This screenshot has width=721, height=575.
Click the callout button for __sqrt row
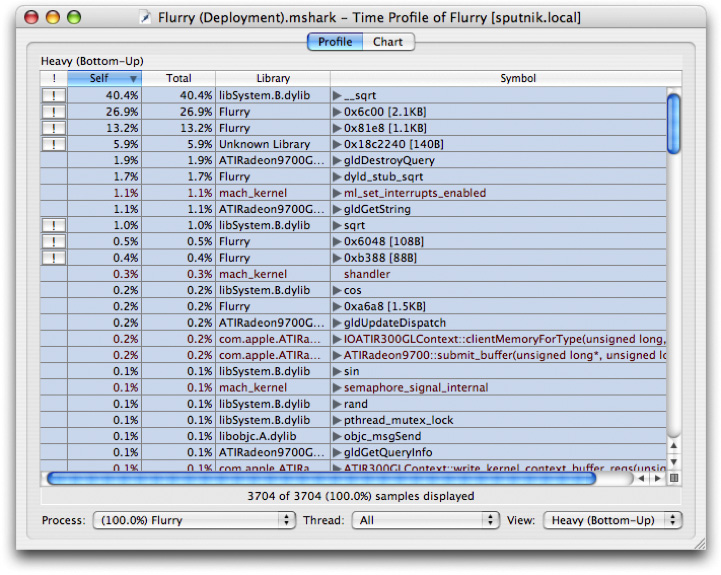point(54,95)
